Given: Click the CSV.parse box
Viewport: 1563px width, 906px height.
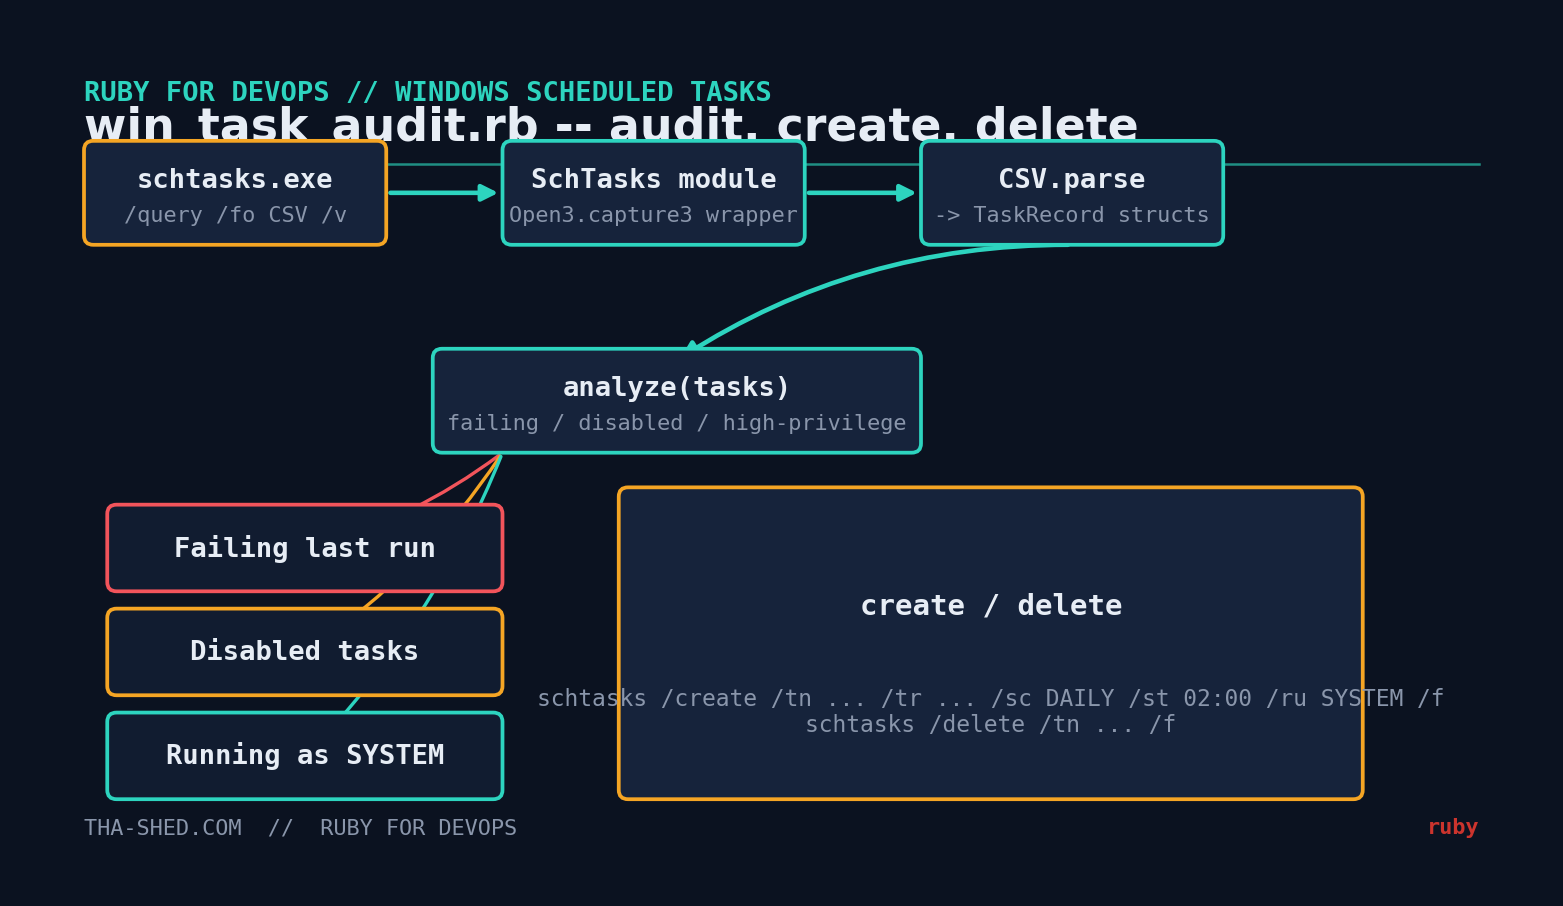Looking at the screenshot, I should [1072, 193].
